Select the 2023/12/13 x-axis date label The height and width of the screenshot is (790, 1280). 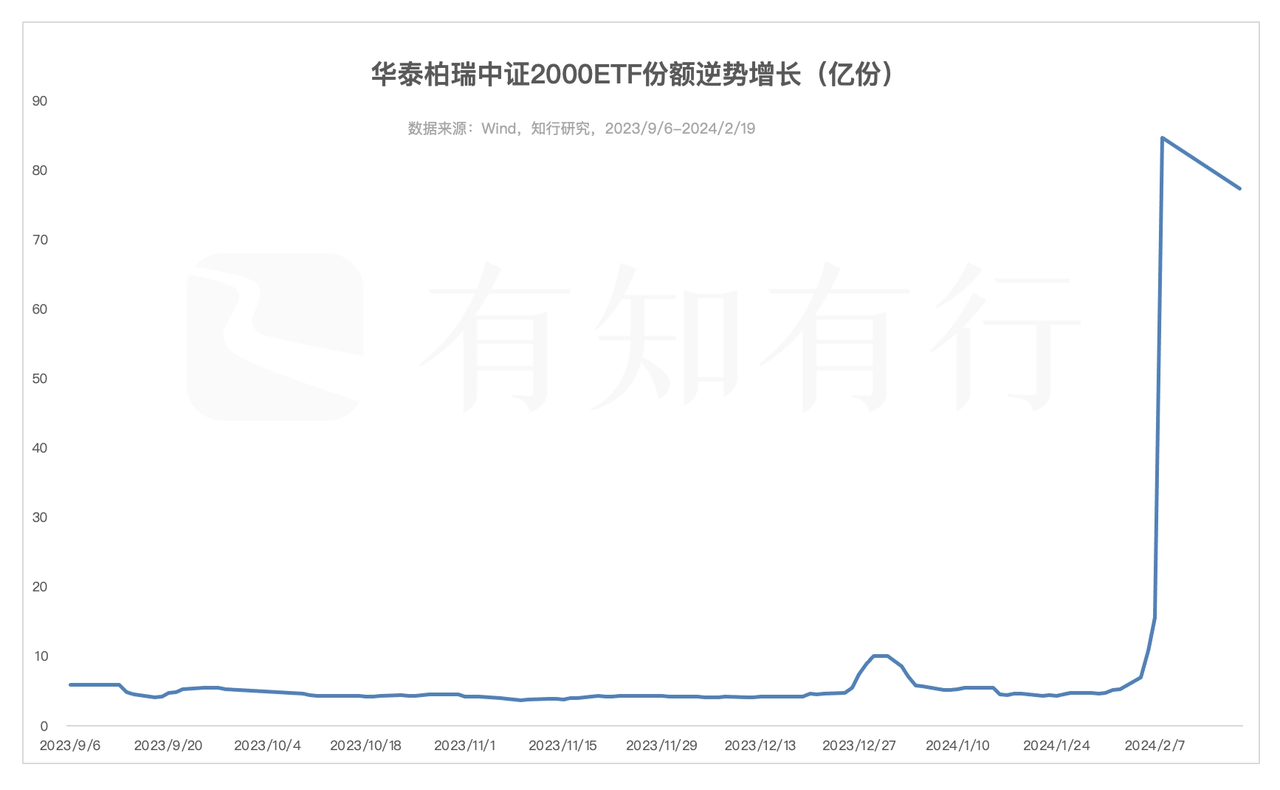(x=760, y=745)
